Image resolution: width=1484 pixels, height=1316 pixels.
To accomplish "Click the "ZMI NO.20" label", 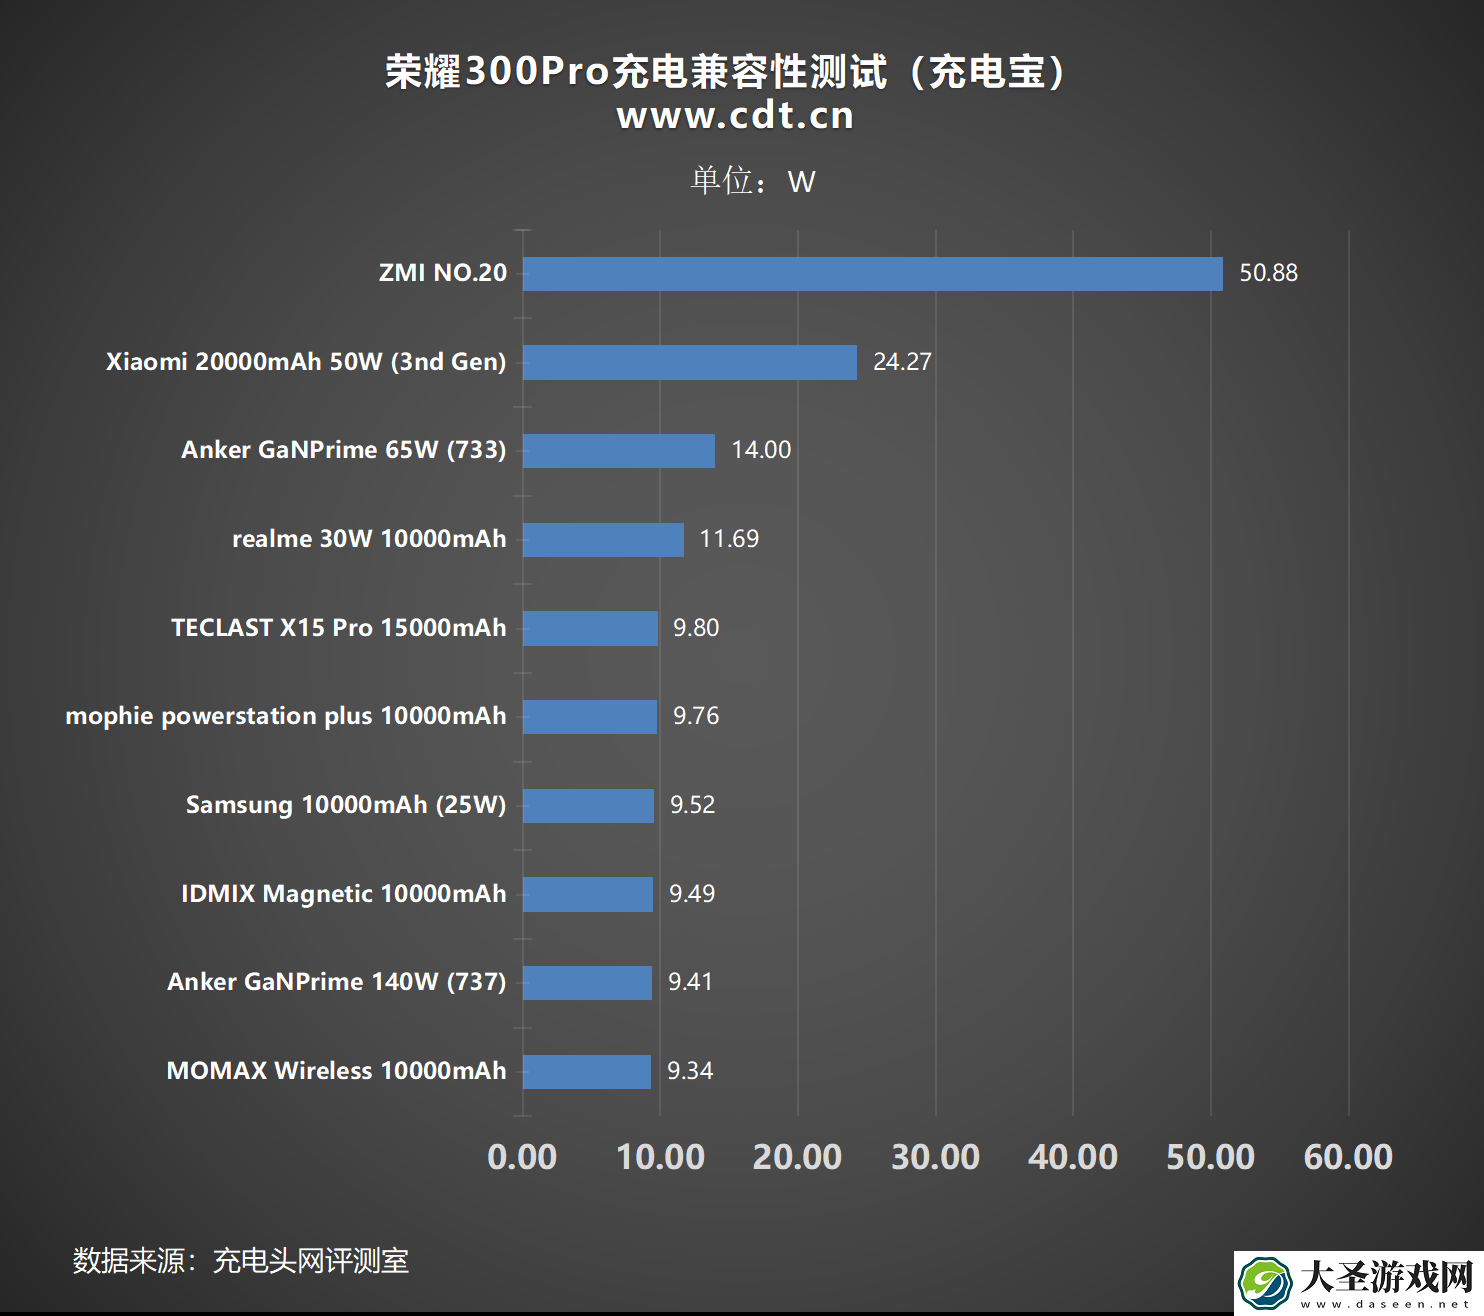I will (443, 273).
